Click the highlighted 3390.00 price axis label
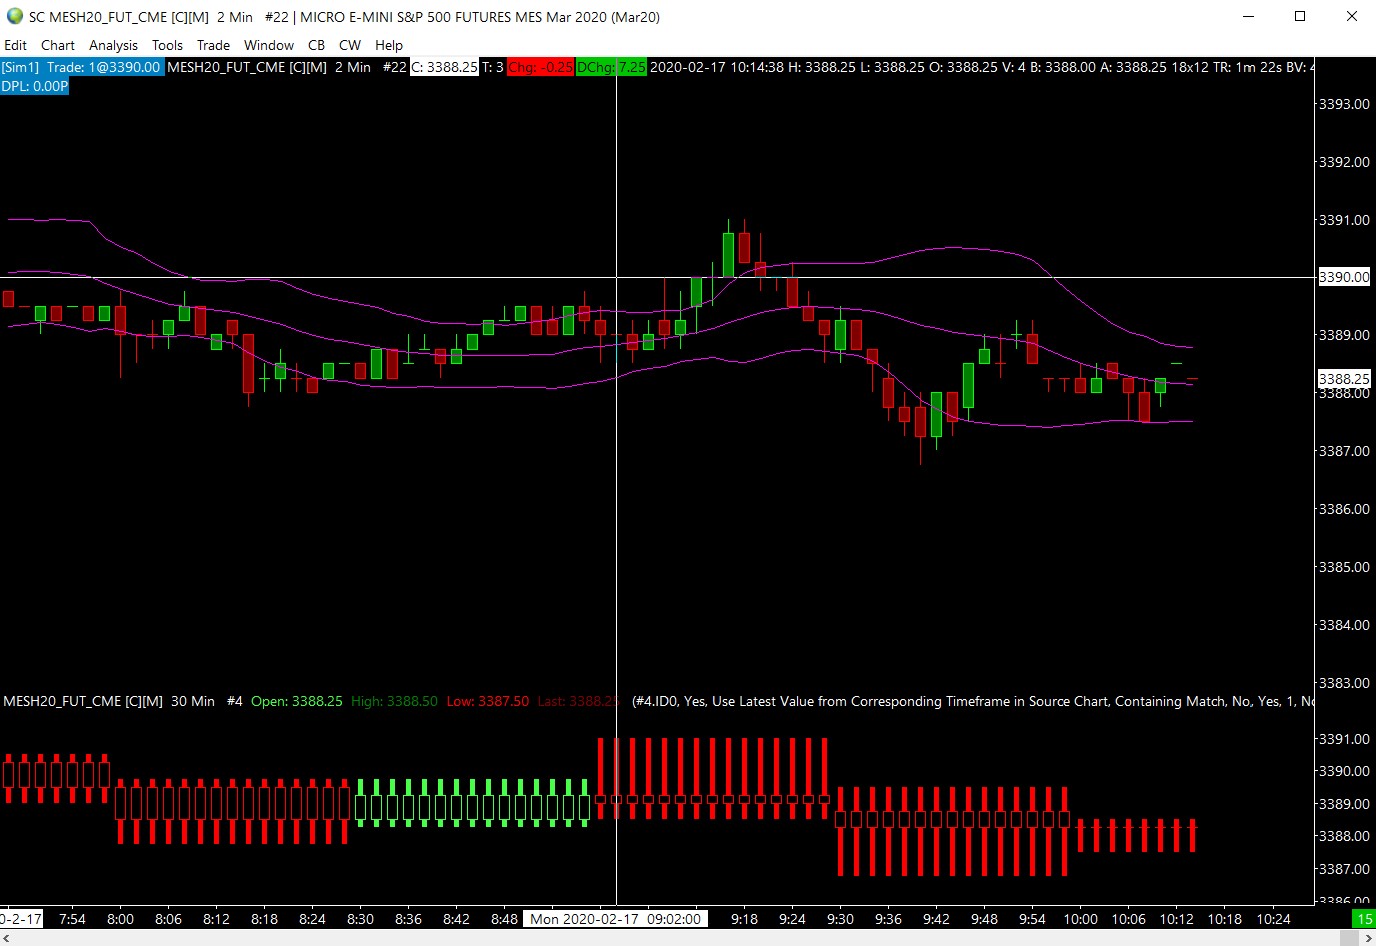 (x=1344, y=277)
